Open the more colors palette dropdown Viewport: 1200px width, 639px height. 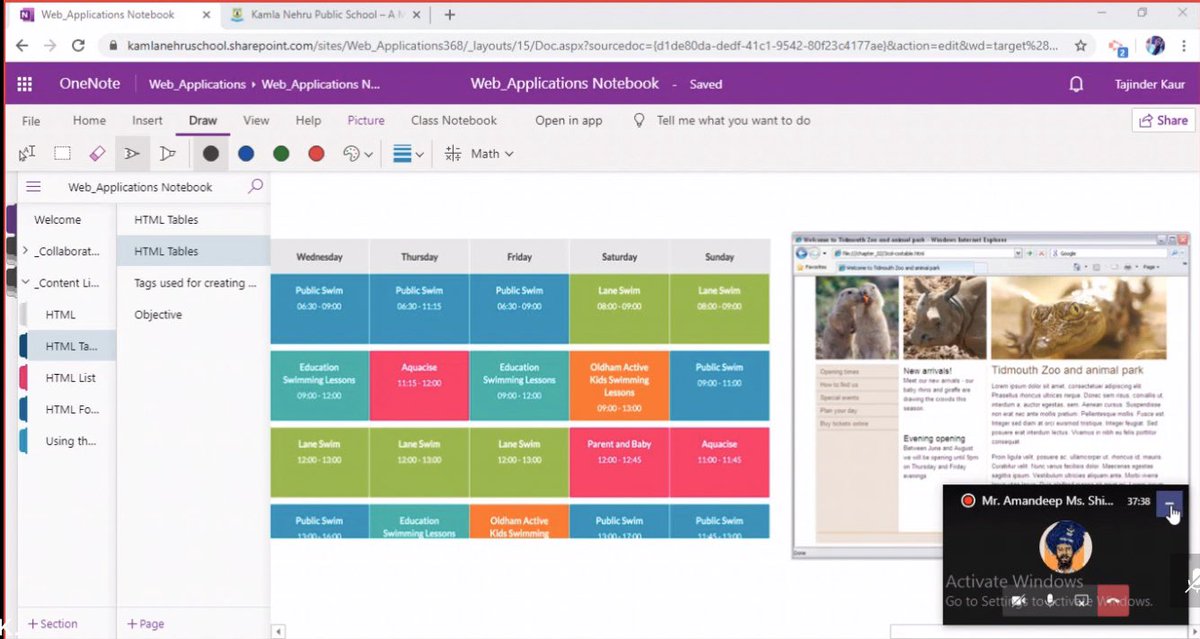click(x=358, y=153)
